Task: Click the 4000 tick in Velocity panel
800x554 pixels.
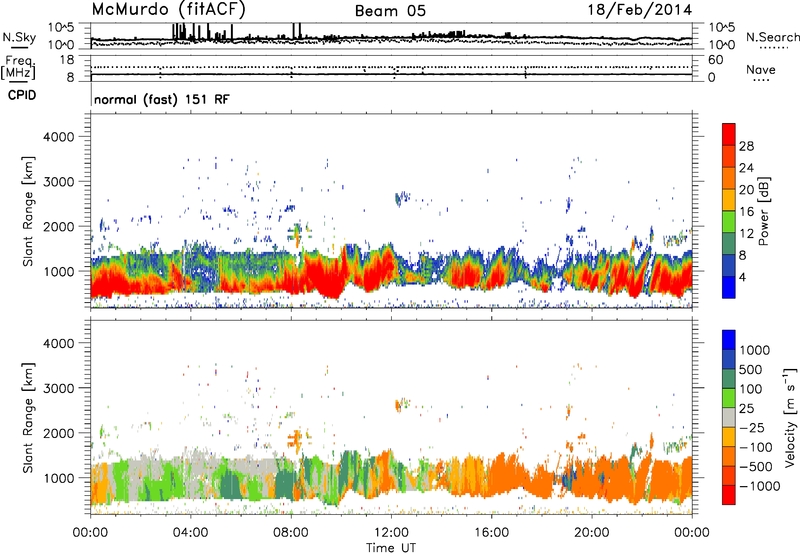Action: coord(58,343)
